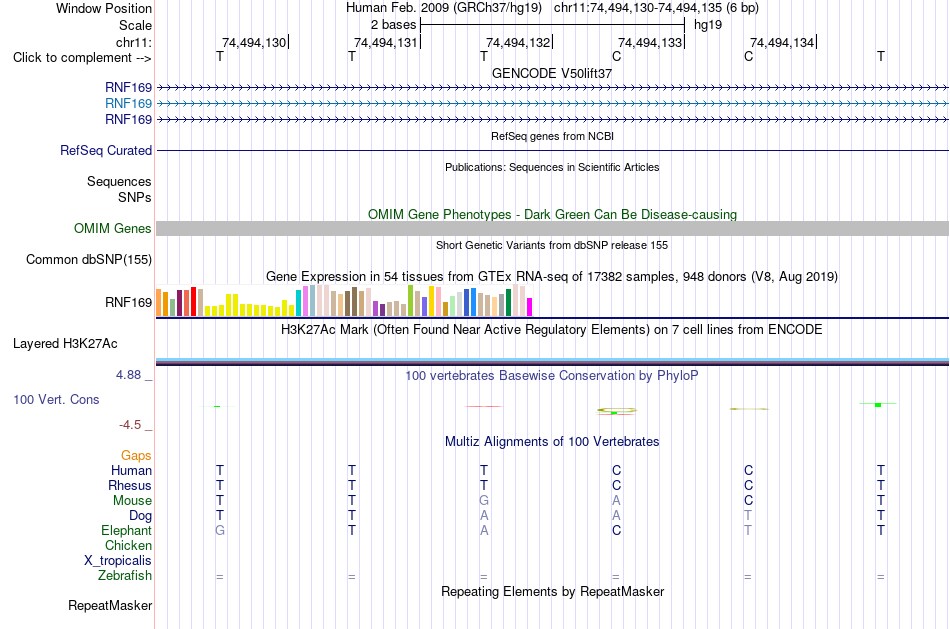Click the cyan bar in the GTEx chart
950x629 pixels.
pyautogui.click(x=299, y=303)
